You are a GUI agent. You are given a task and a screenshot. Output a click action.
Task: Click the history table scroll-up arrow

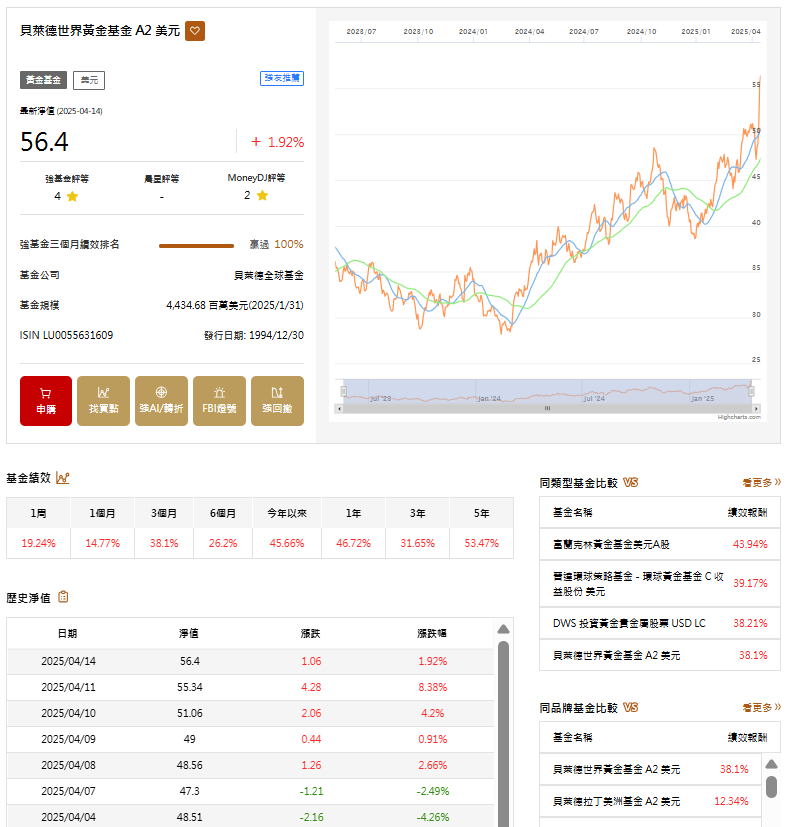503,629
